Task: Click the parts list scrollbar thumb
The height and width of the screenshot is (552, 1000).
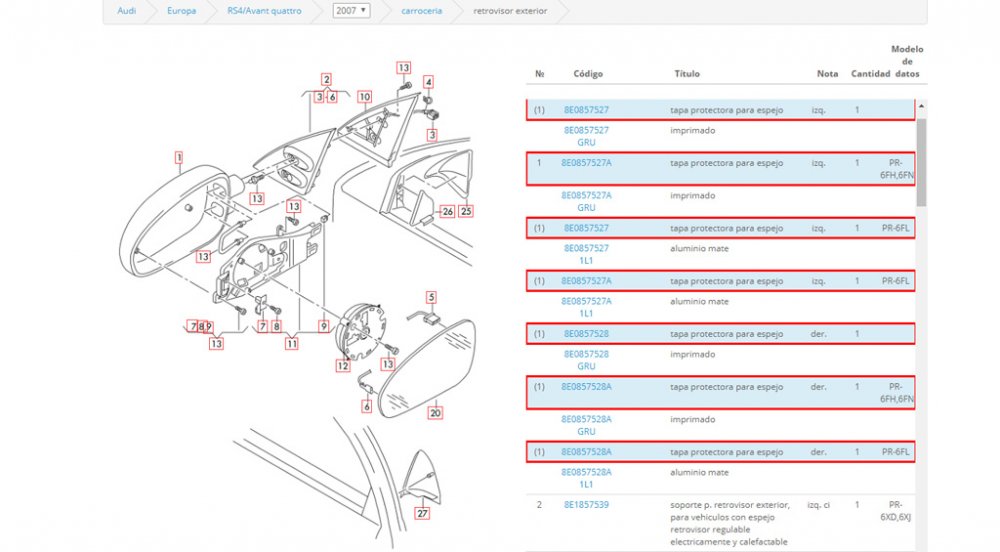Action: click(921, 161)
